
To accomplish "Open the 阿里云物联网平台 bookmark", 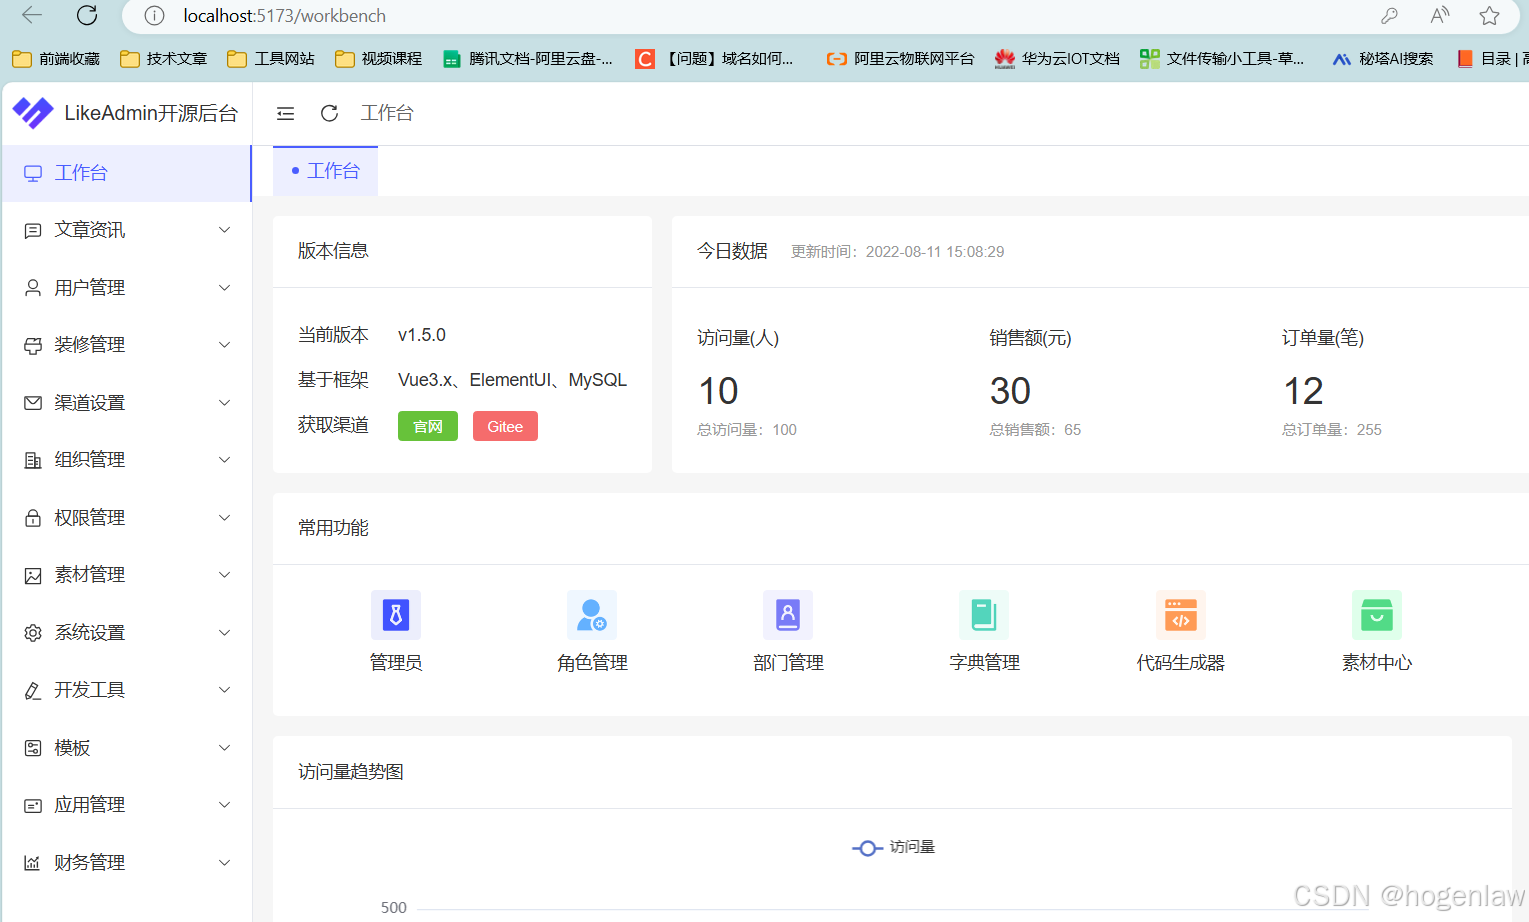I will (x=899, y=58).
